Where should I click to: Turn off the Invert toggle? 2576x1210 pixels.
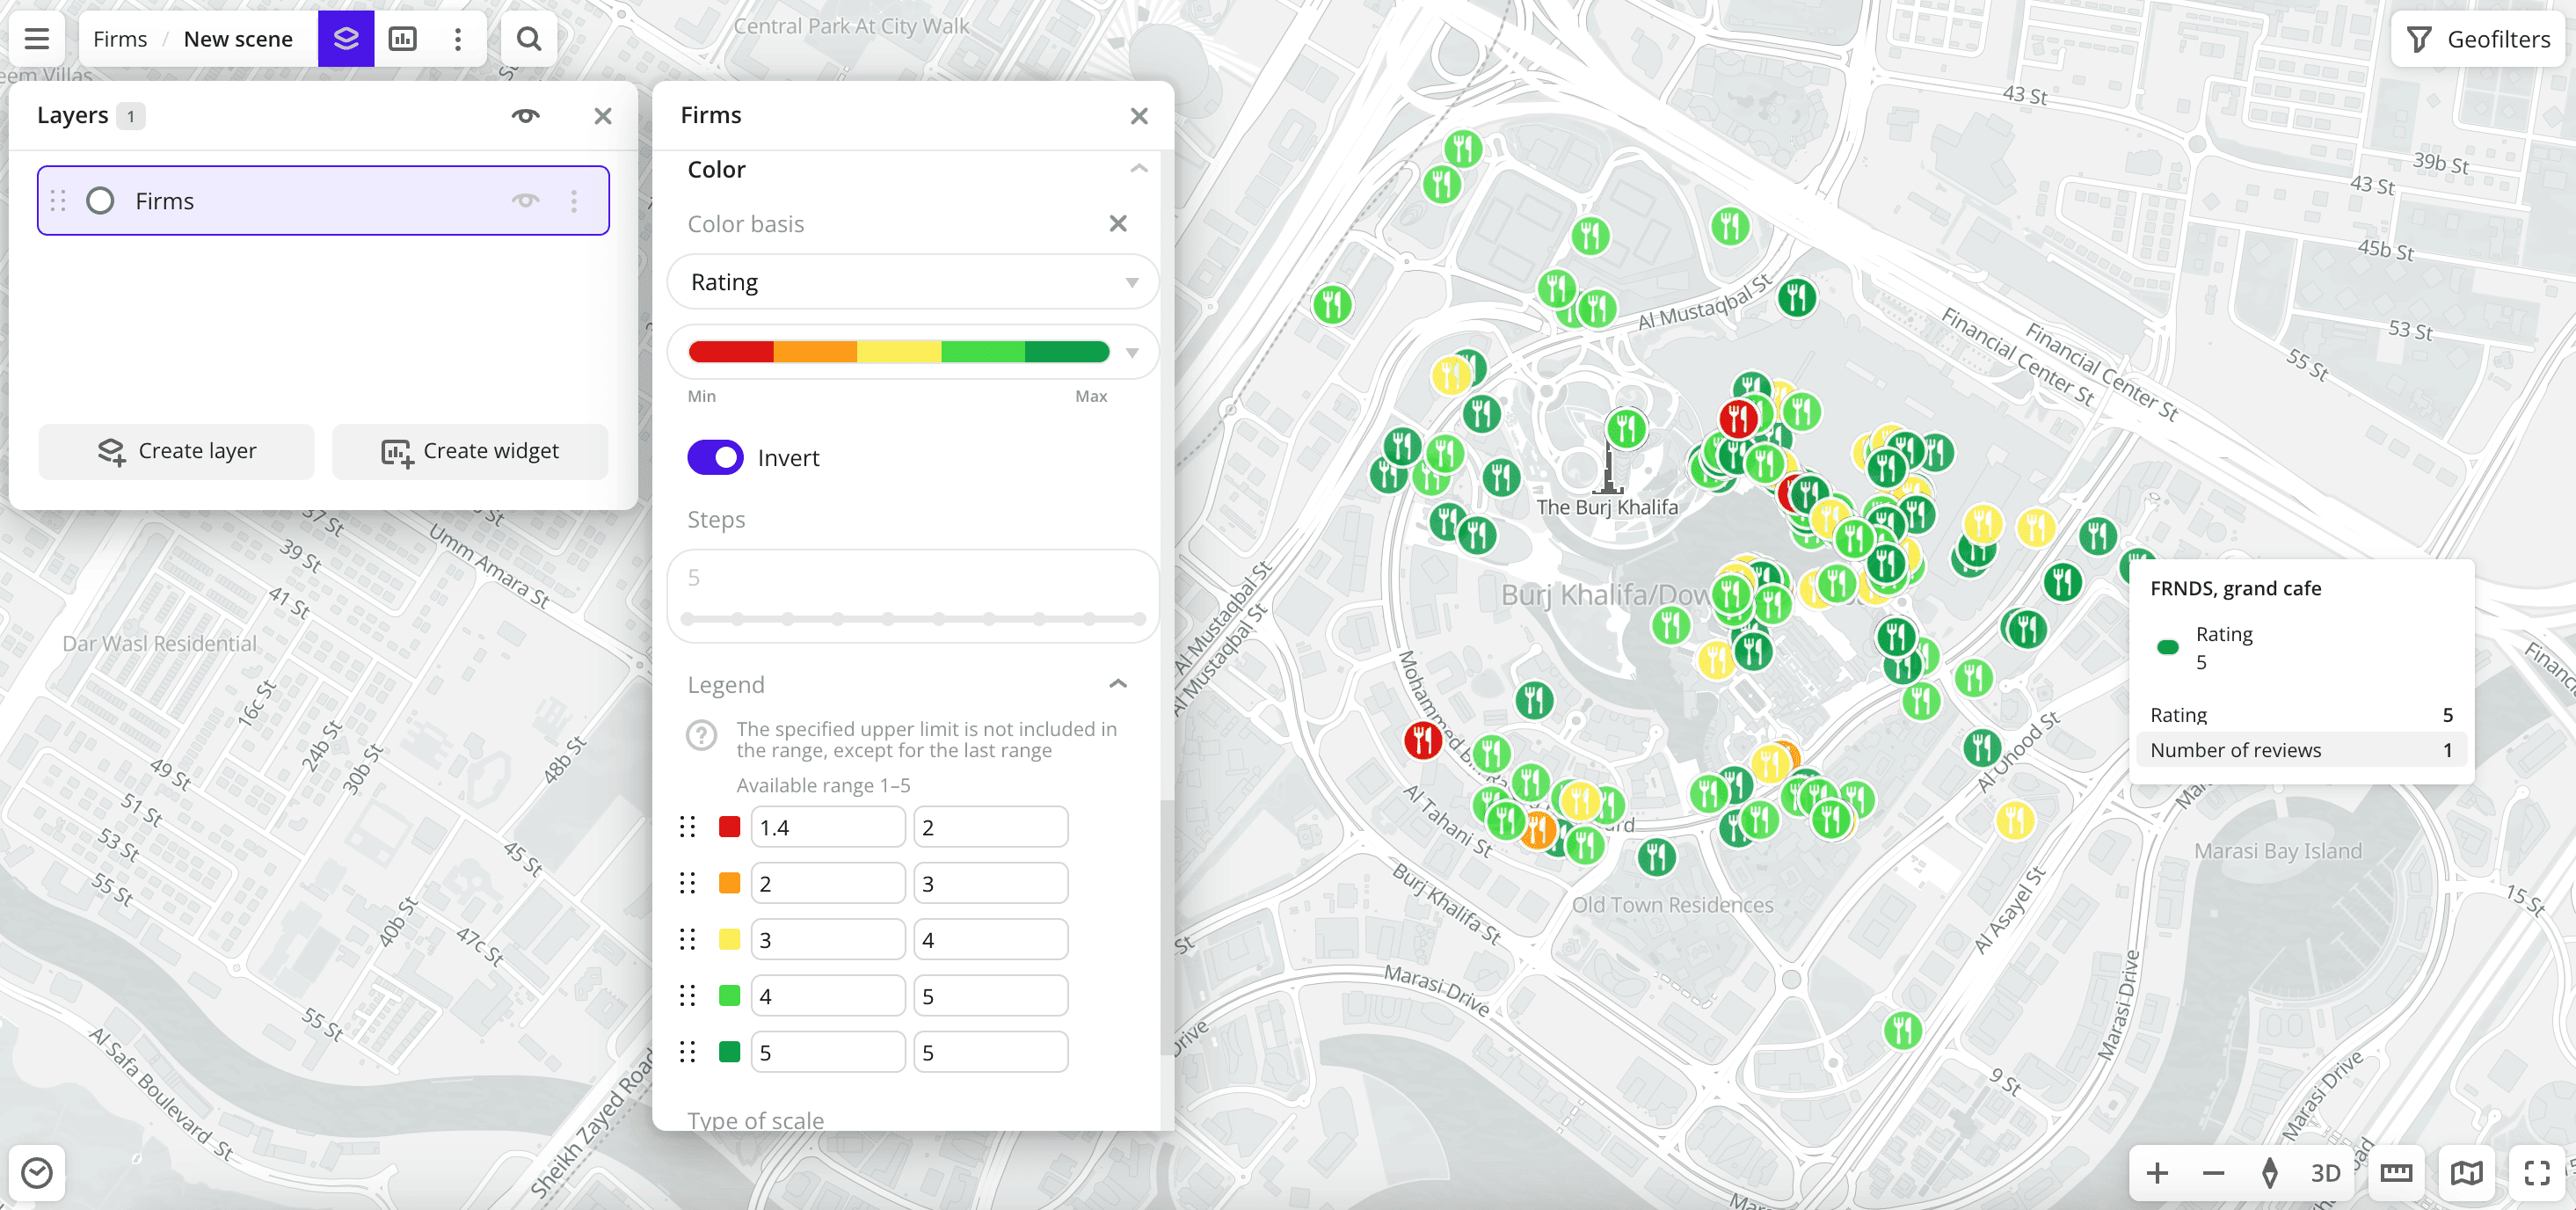(x=715, y=457)
